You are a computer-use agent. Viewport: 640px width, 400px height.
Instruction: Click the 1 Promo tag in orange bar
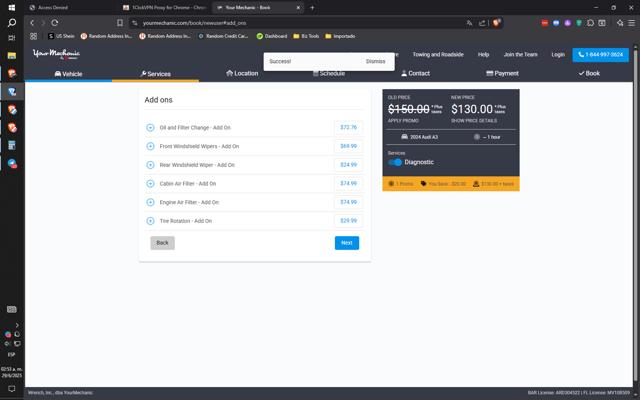pyautogui.click(x=401, y=184)
